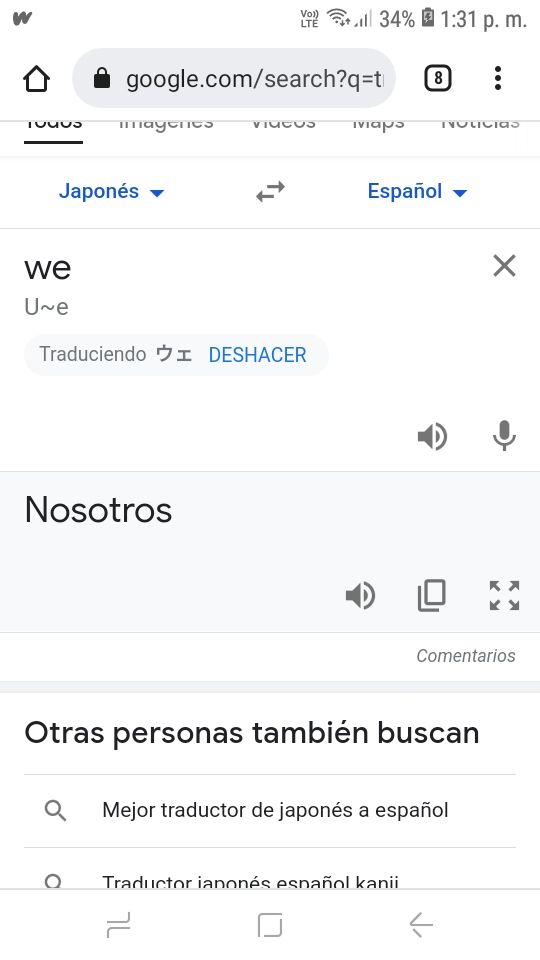This screenshot has width=540, height=960.
Task: Clear the source text with X
Action: tap(504, 266)
